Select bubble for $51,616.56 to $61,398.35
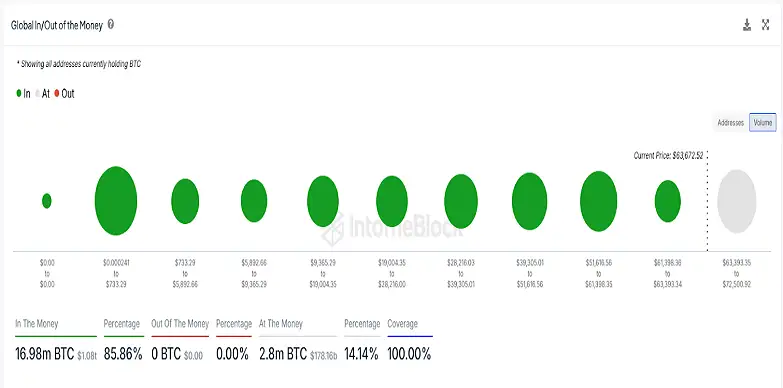 [598, 201]
